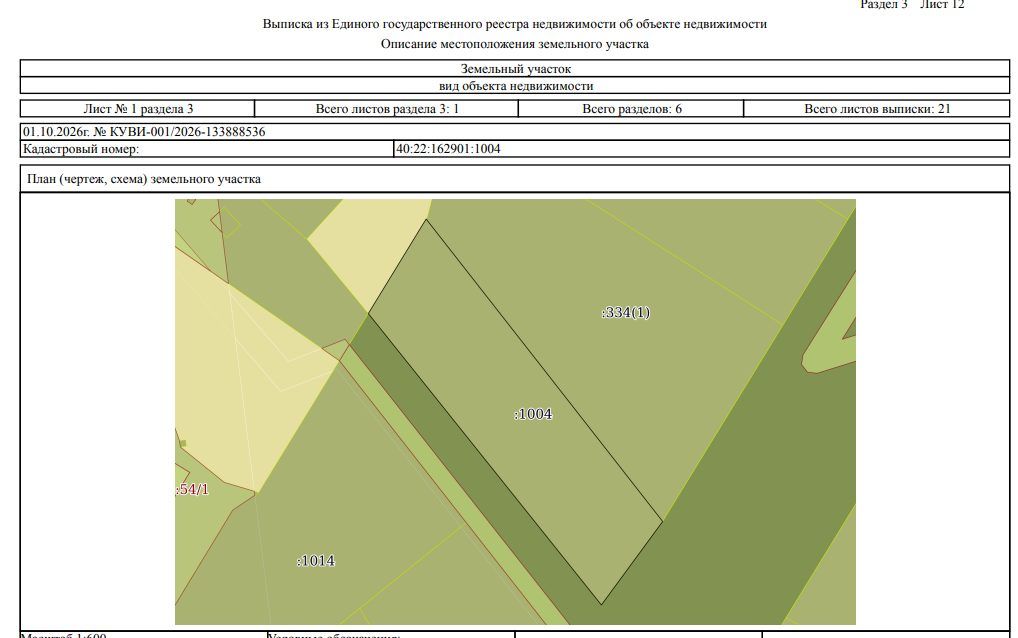Select the red ":54/1" parcel label
Viewport: 1018px width, 638px height.
[192, 489]
